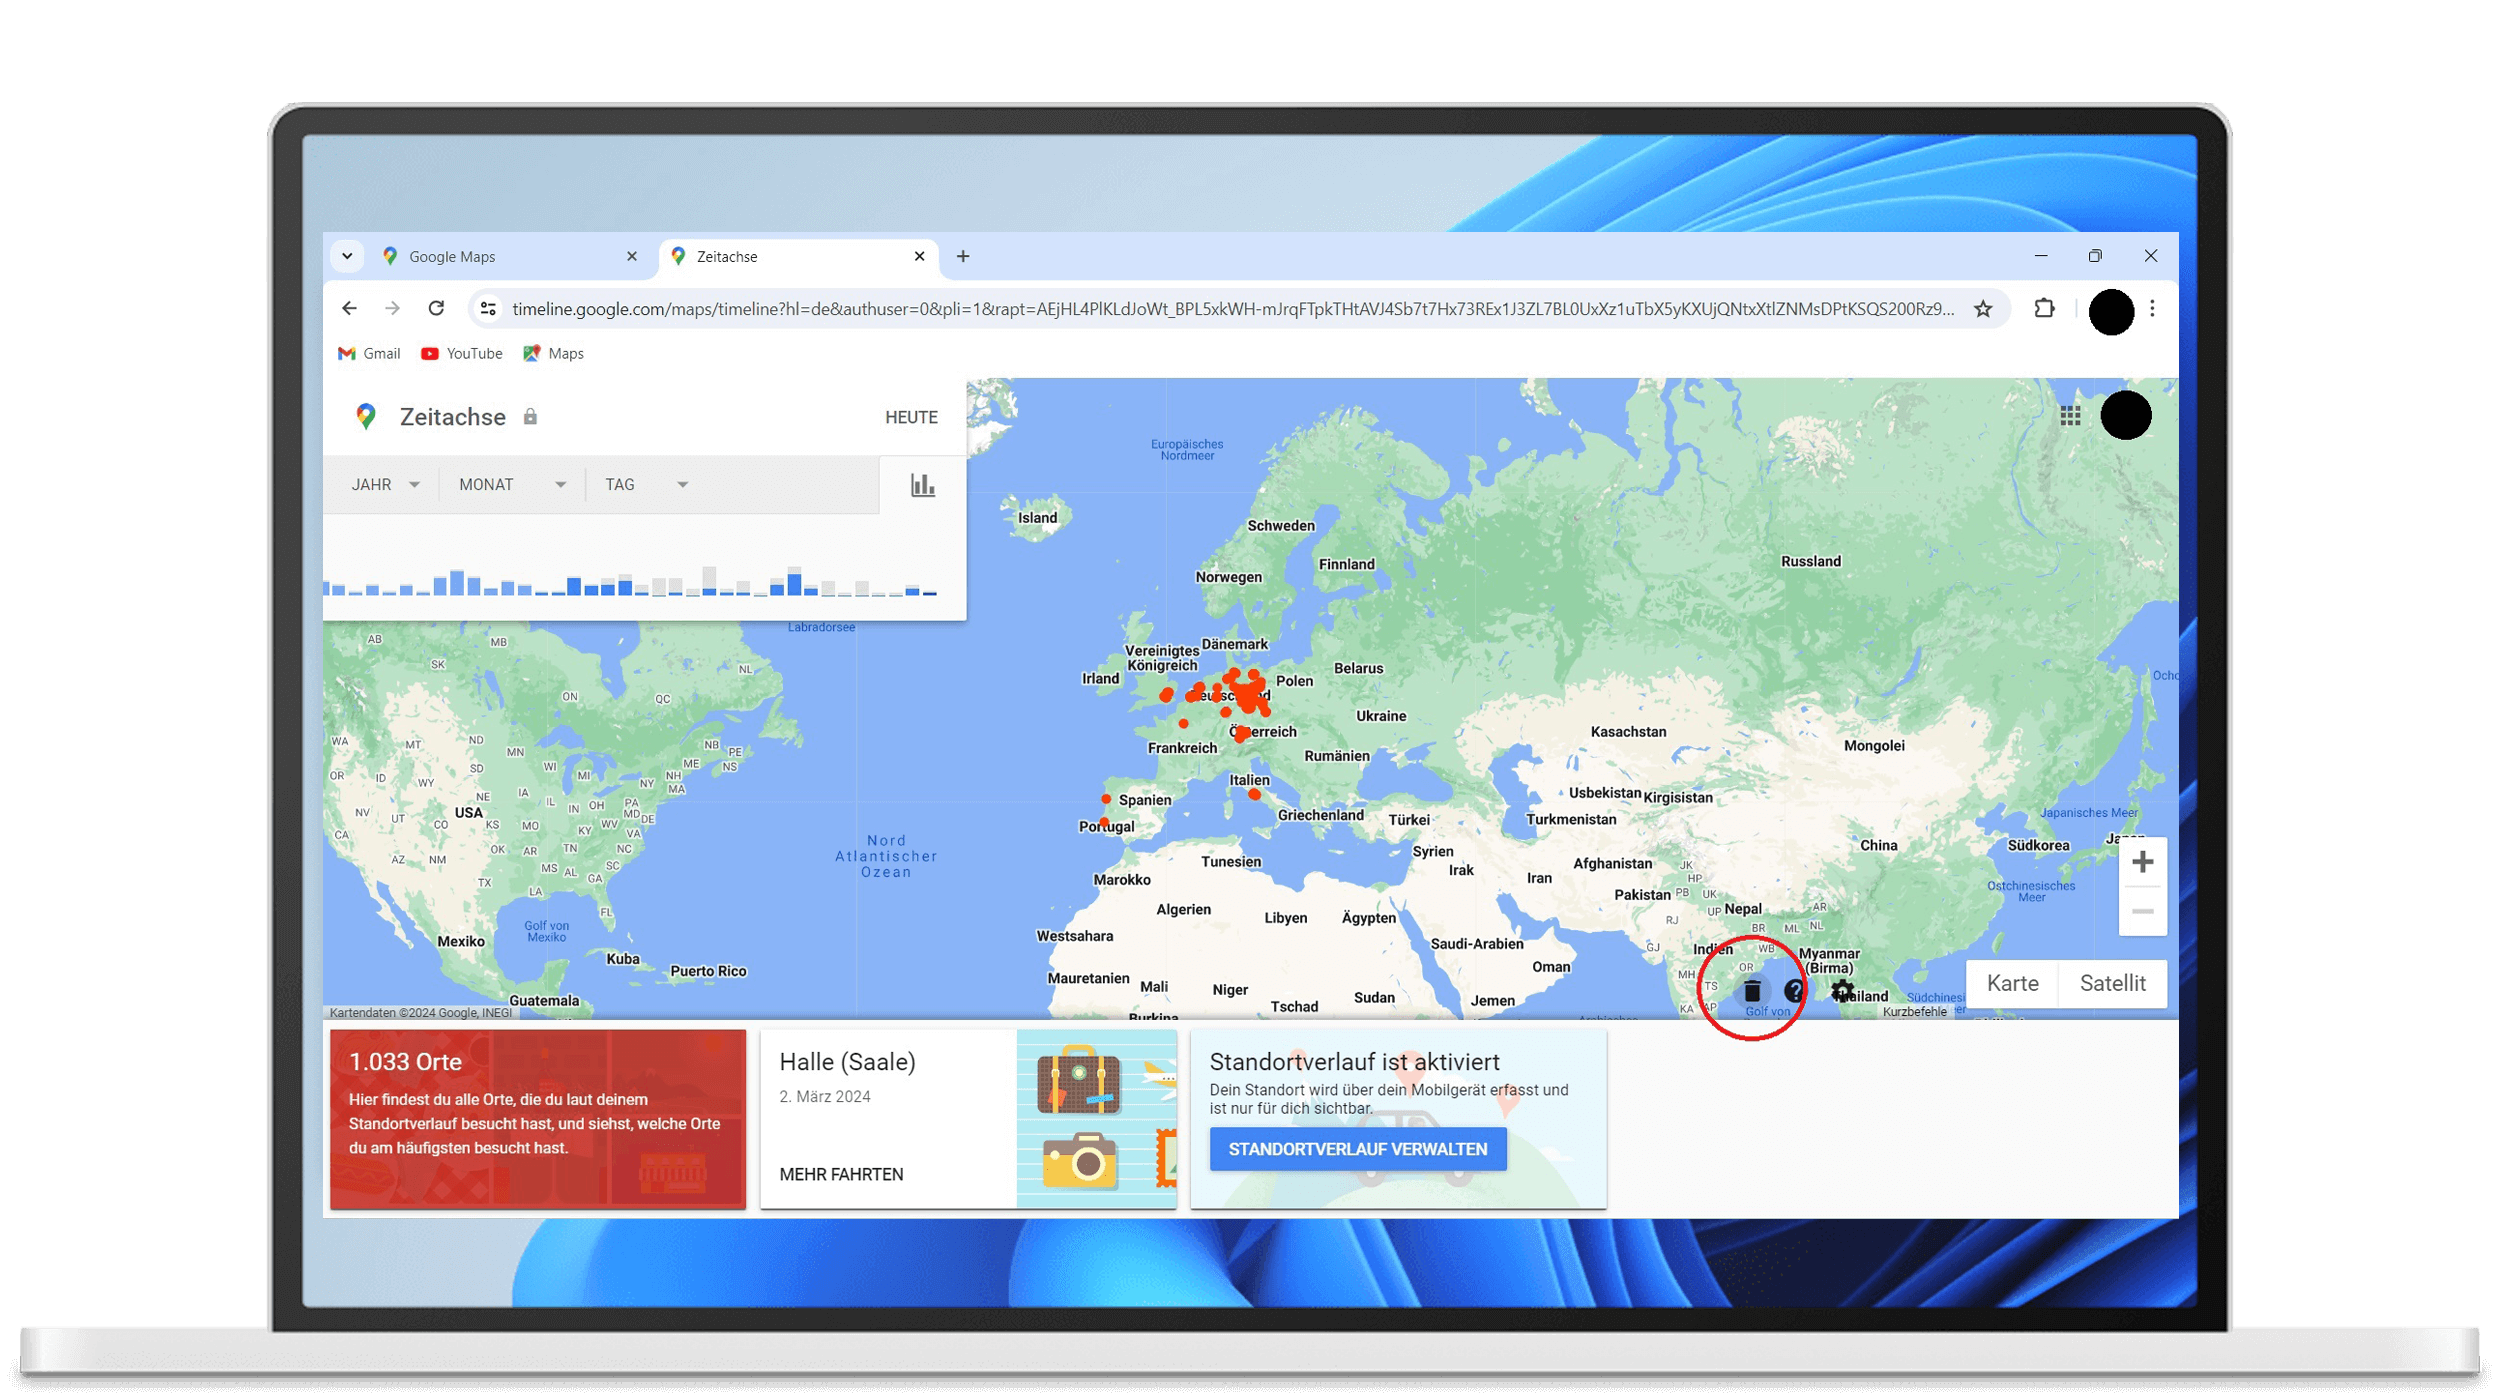Close the Zeitachse tab
Screen dimensions: 2500x1396
coord(919,257)
